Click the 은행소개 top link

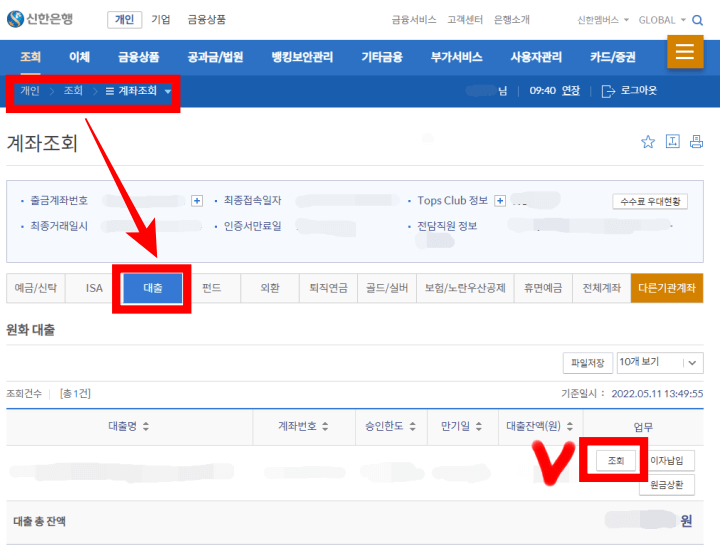point(512,20)
